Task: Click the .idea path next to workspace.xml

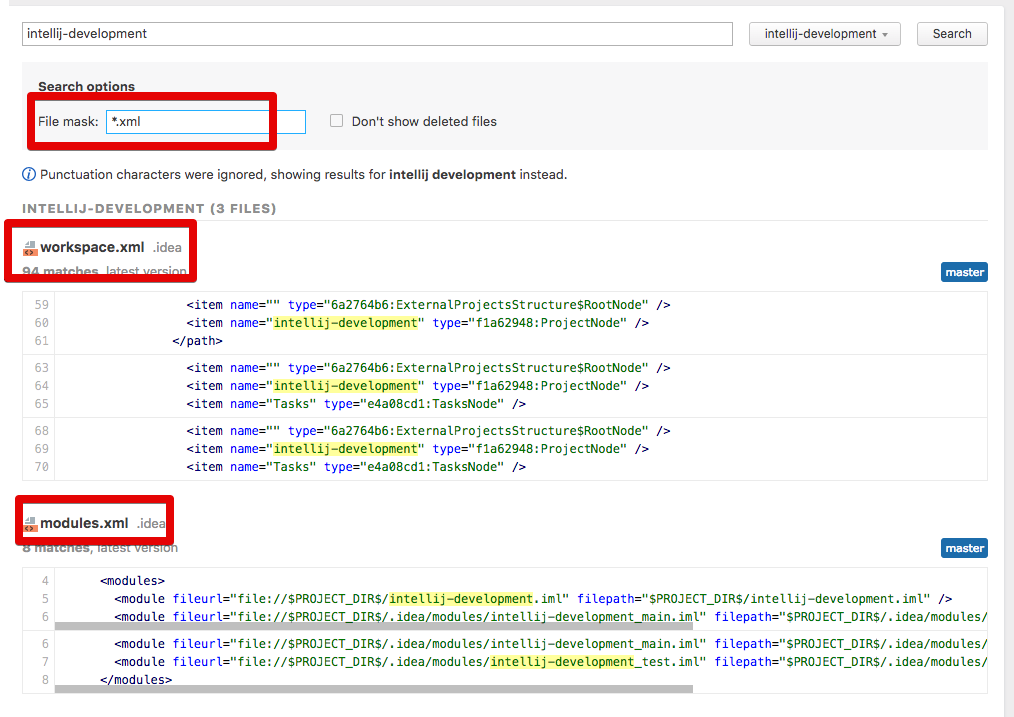Action: tap(167, 248)
